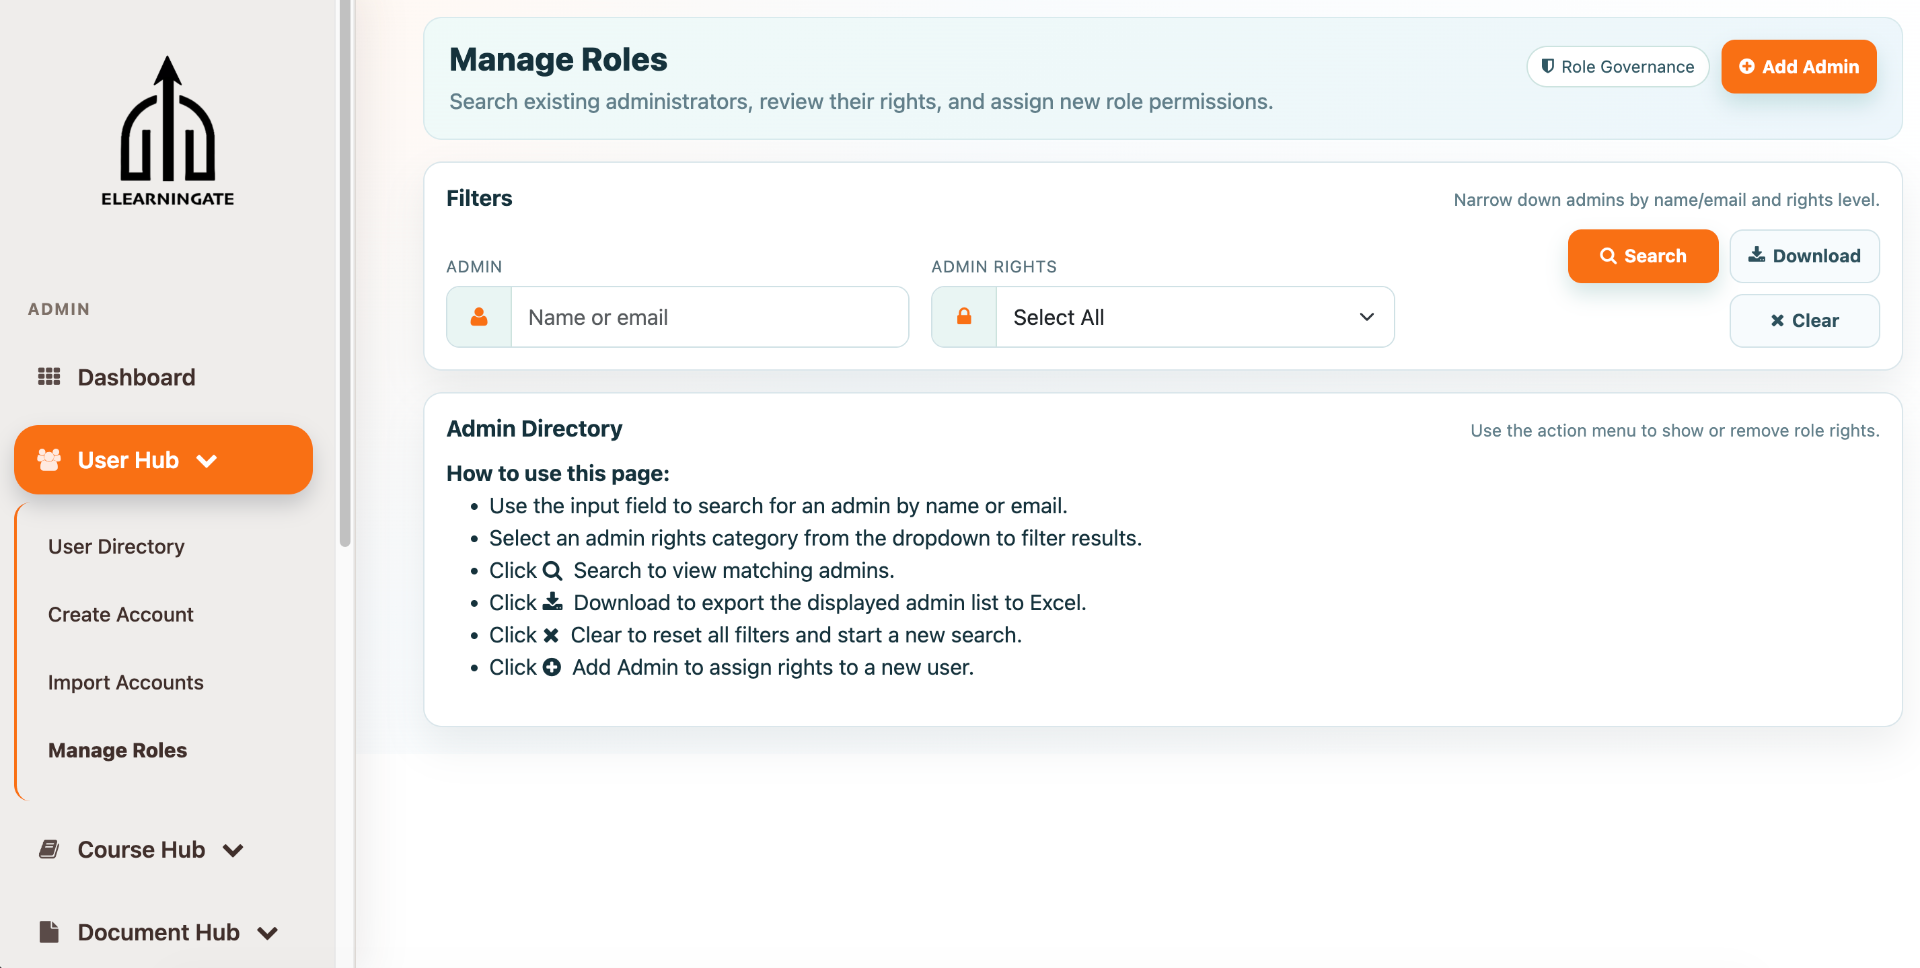Select Manage Roles sidebar entry
This screenshot has height=968, width=1920.
(x=118, y=751)
